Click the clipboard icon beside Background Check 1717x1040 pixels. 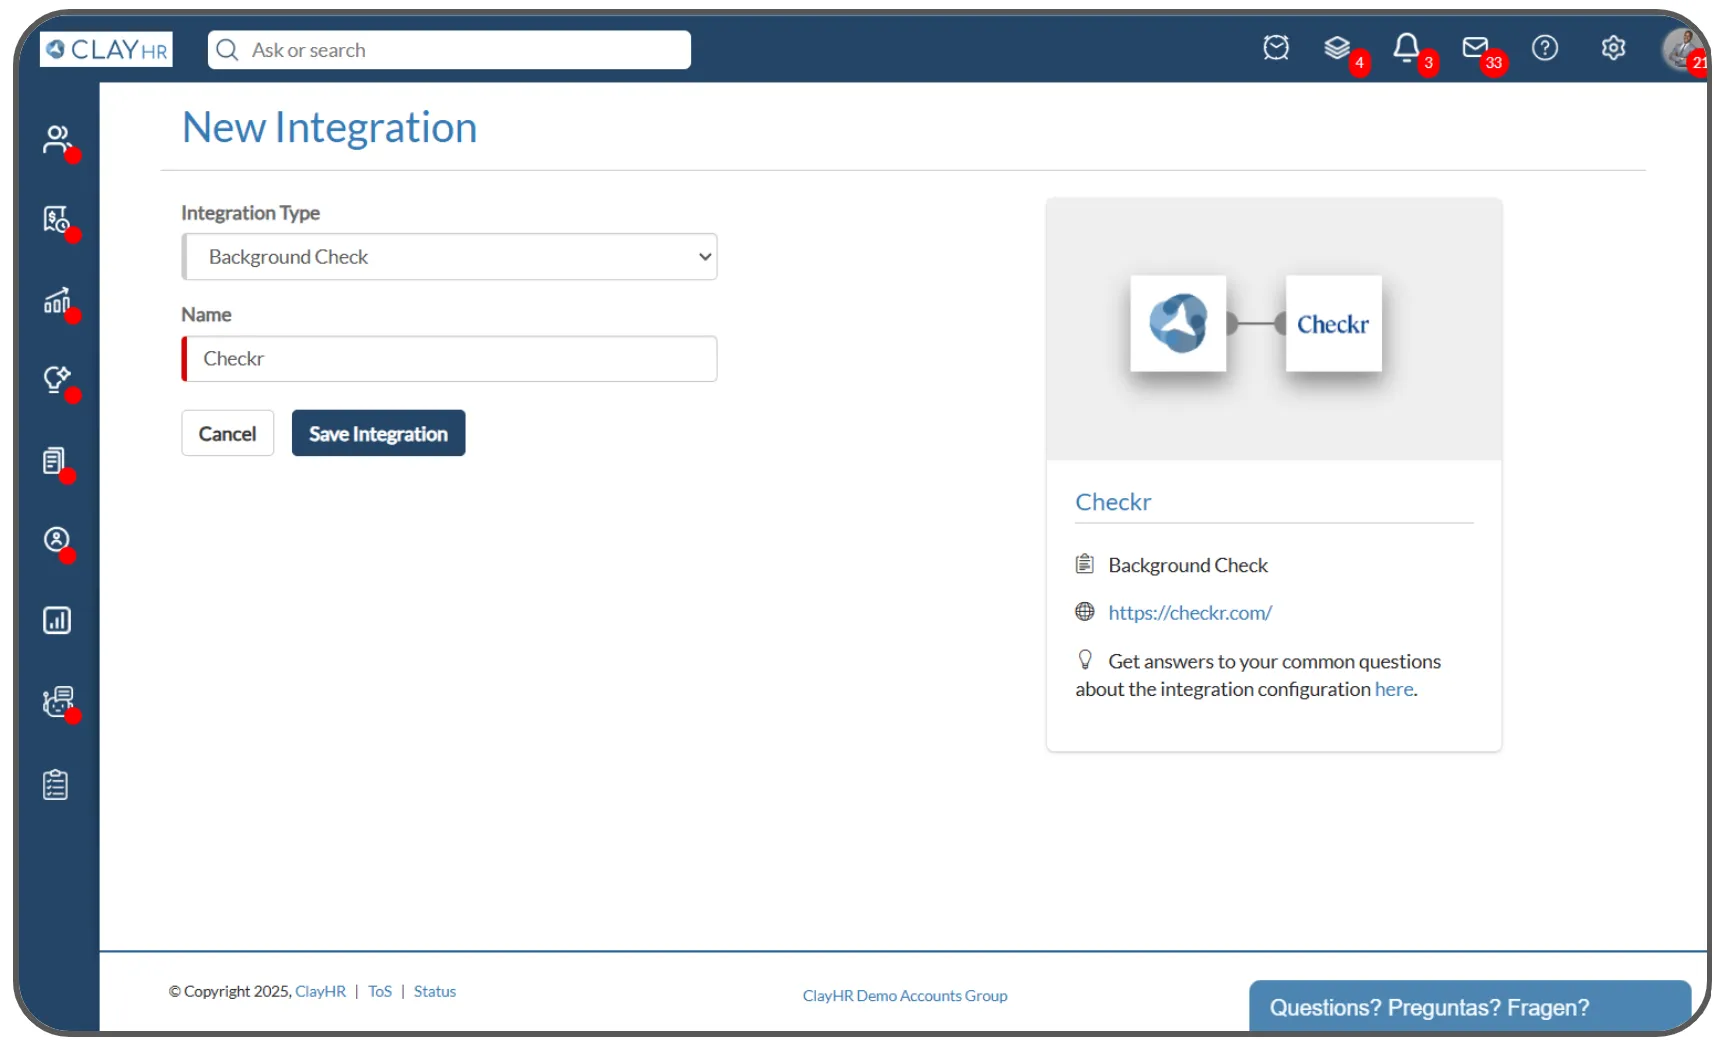(x=1085, y=564)
